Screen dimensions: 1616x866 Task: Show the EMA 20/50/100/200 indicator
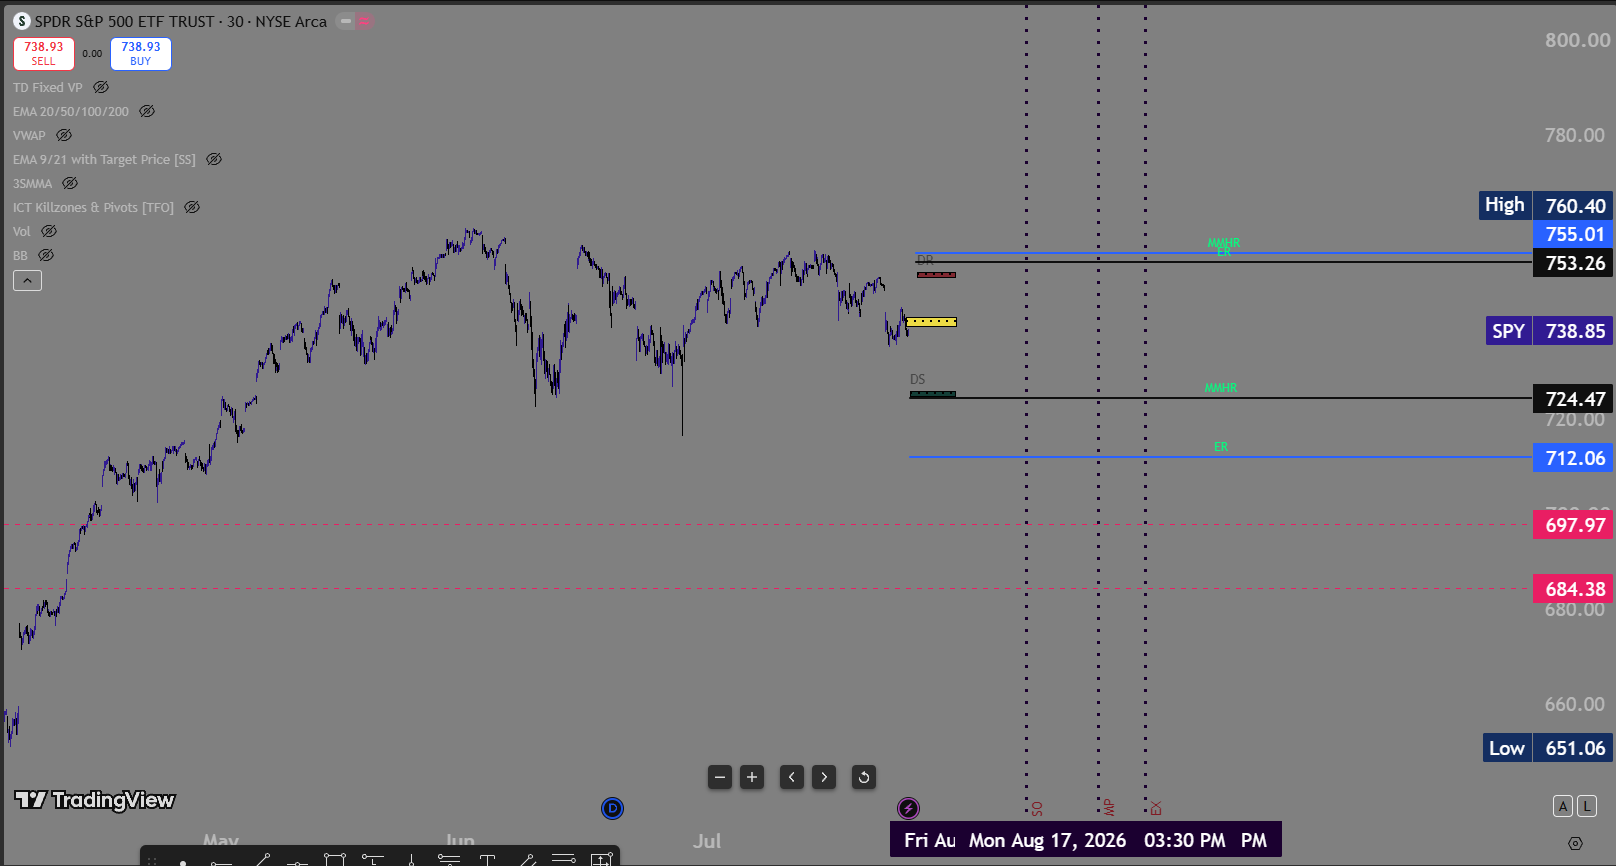click(x=147, y=111)
